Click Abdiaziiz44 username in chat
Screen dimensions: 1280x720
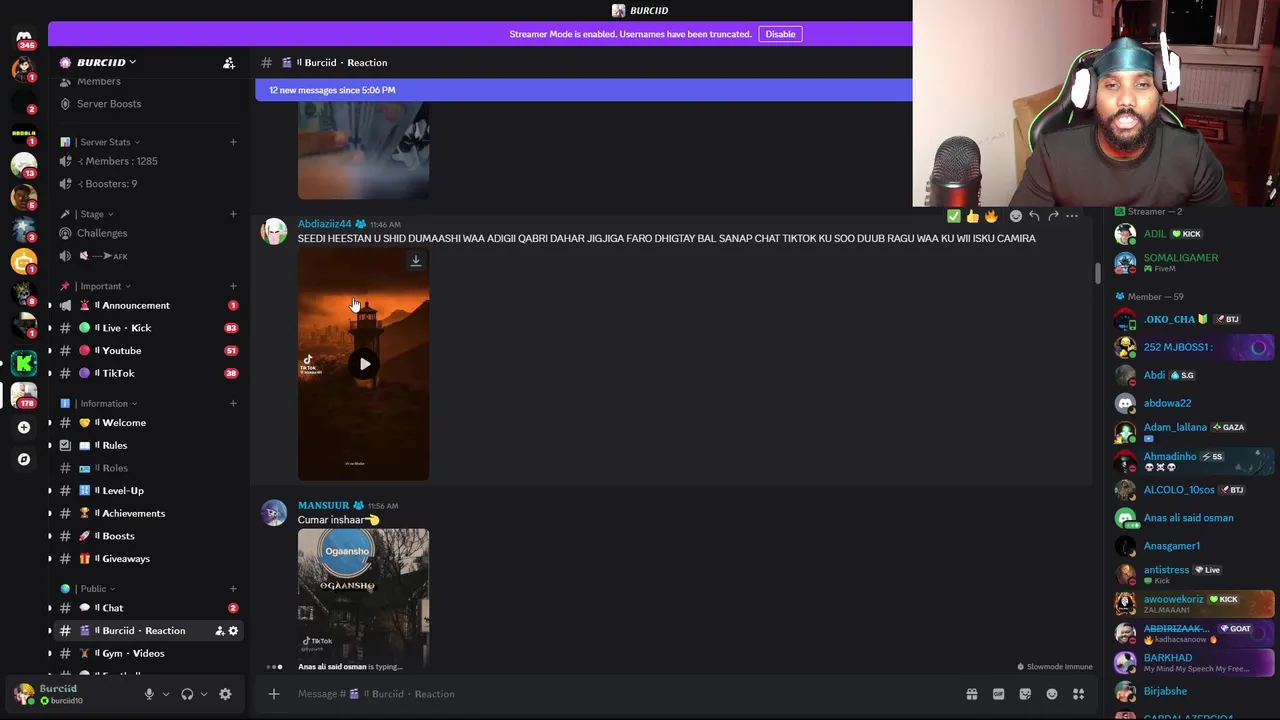coord(324,224)
